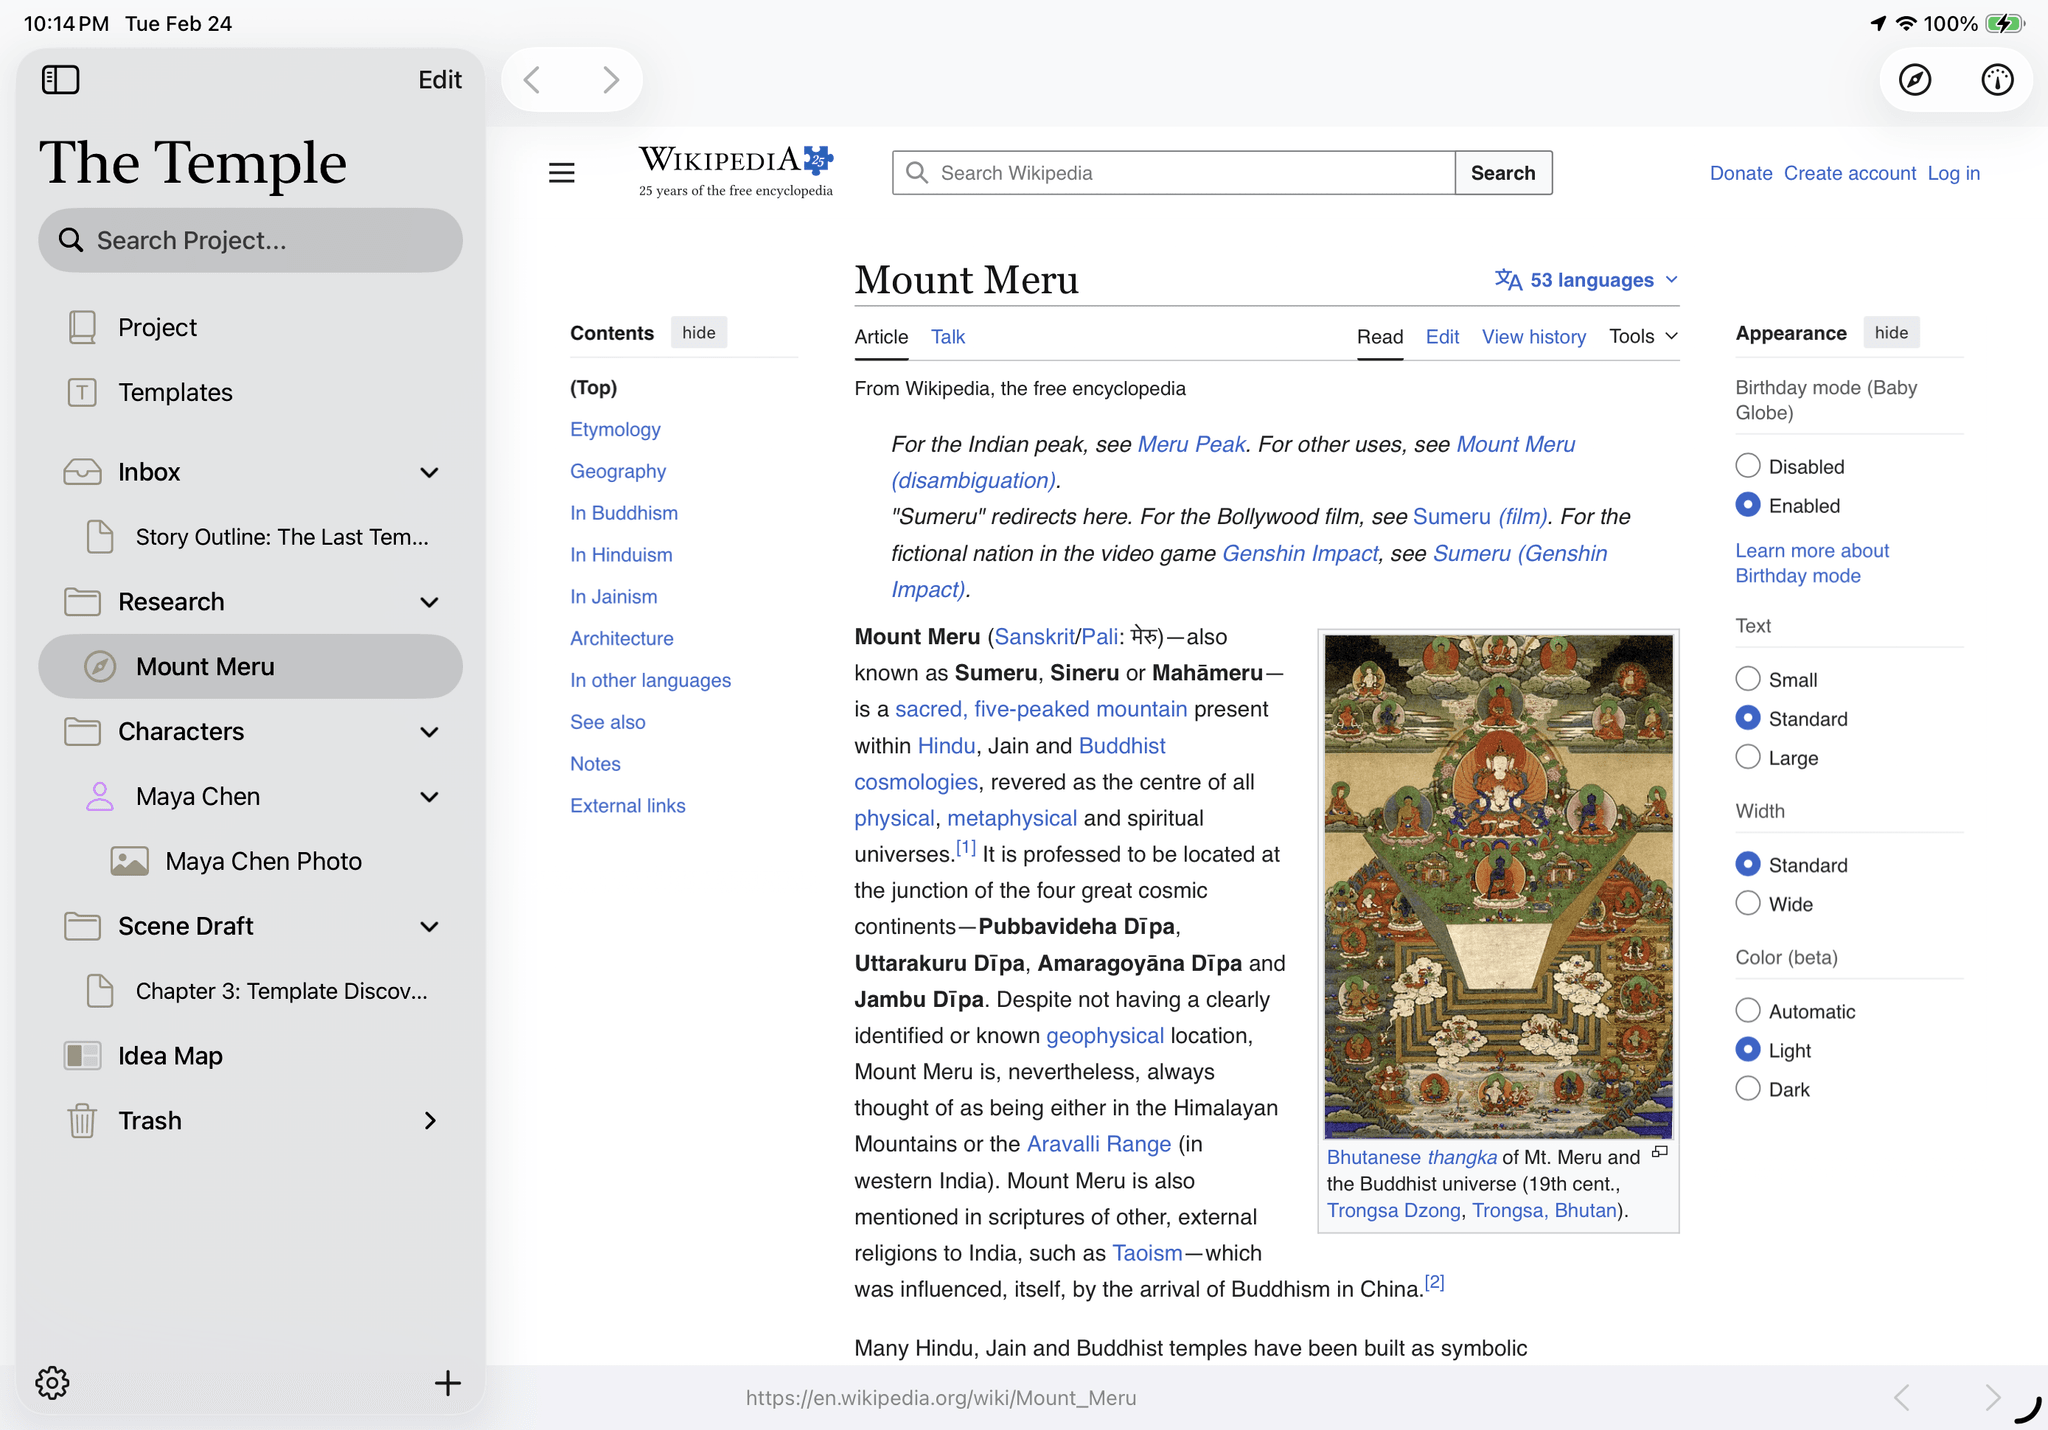Click the Log in link
The image size is (2048, 1430).
[1954, 173]
